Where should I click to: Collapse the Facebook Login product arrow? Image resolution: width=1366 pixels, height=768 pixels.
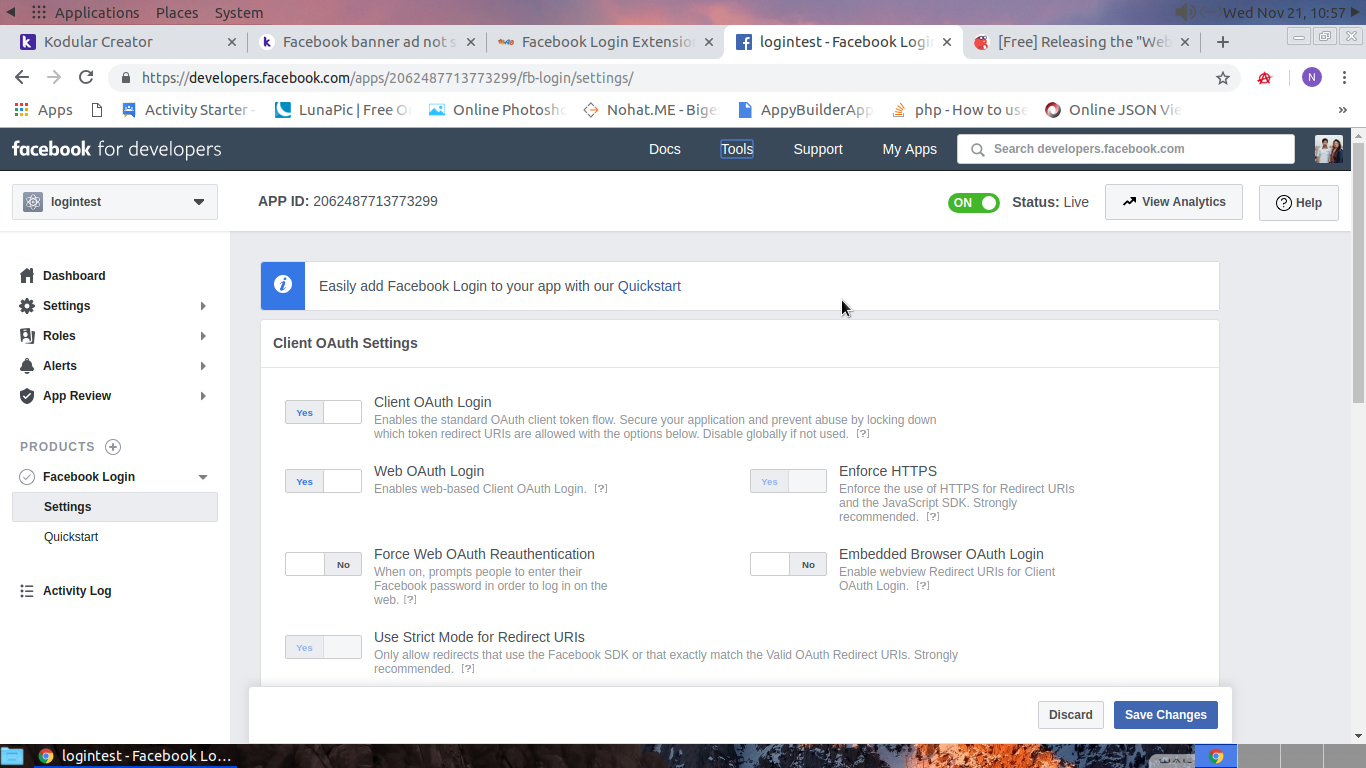click(203, 477)
